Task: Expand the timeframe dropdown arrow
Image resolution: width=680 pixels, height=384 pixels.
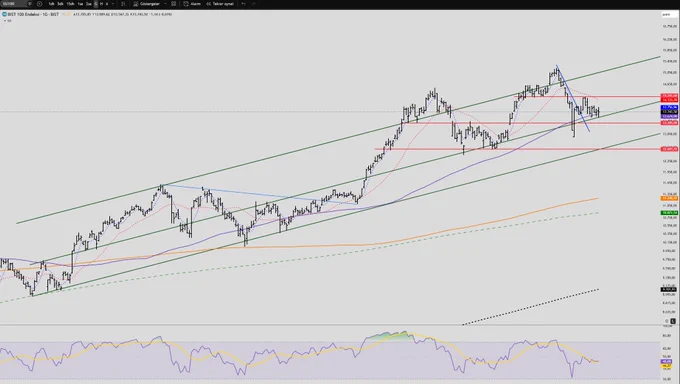Action: pos(113,4)
